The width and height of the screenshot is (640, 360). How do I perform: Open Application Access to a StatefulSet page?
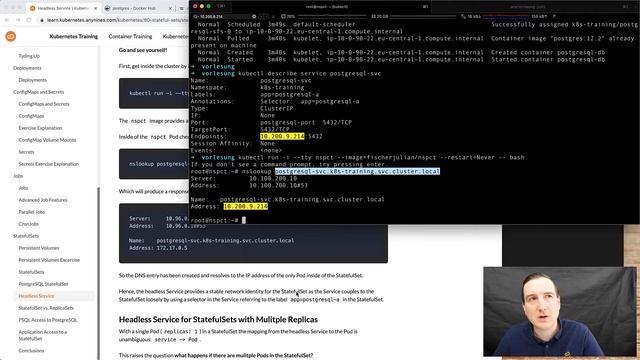click(42, 335)
